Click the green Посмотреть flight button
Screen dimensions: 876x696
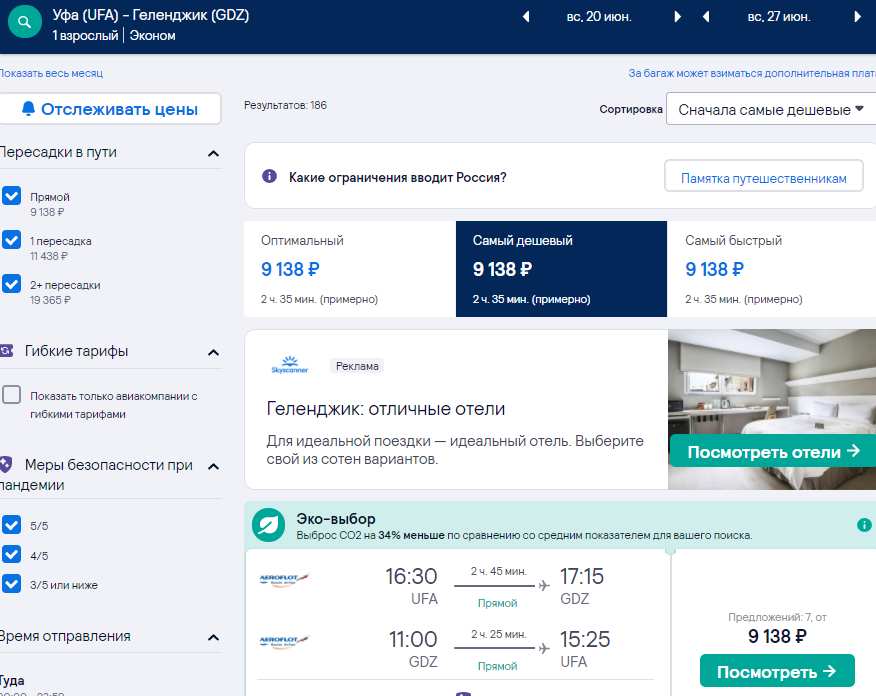(777, 671)
